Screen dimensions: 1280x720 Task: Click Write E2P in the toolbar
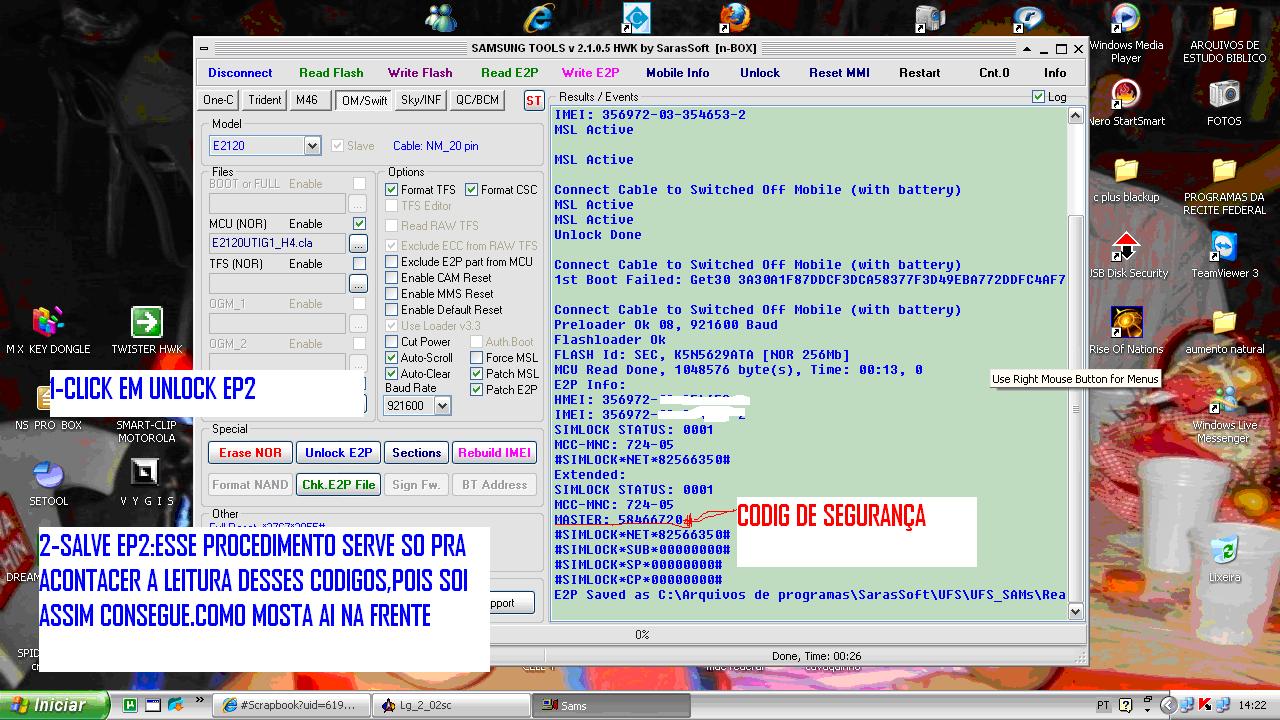point(590,73)
